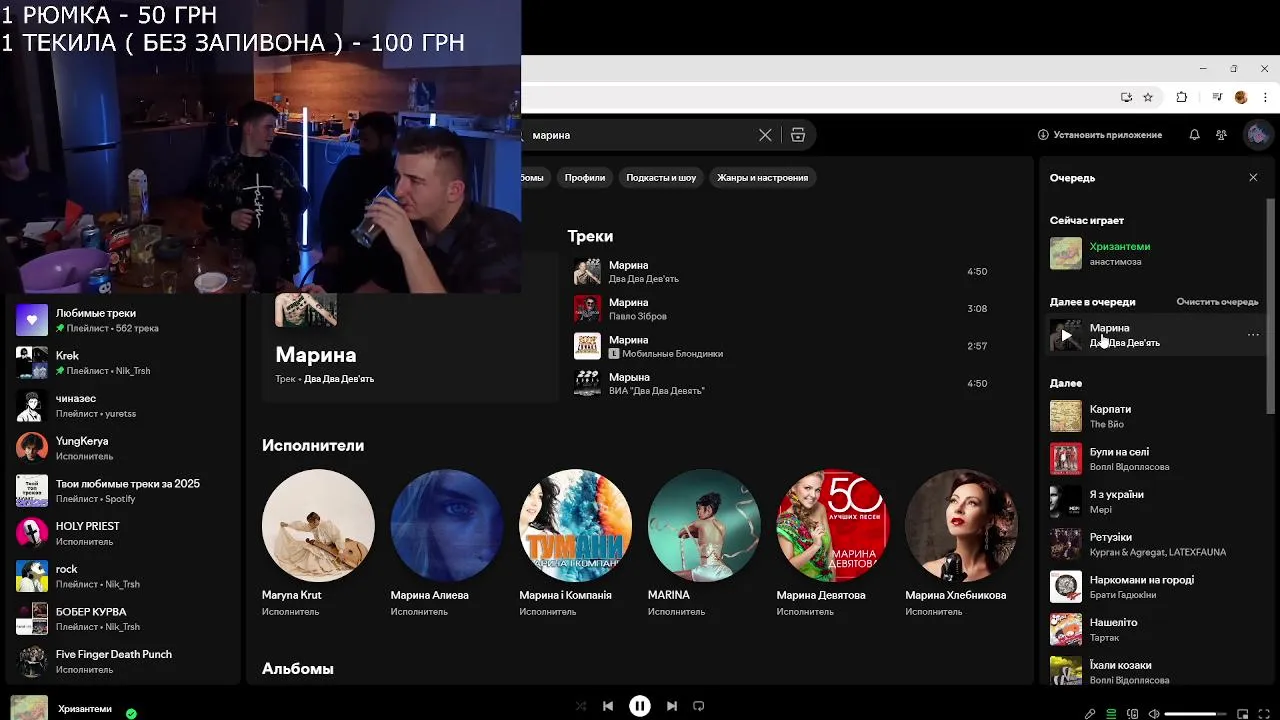Open Chrome extensions puzzle icon
Image resolution: width=1280 pixels, height=720 pixels.
pos(1181,97)
